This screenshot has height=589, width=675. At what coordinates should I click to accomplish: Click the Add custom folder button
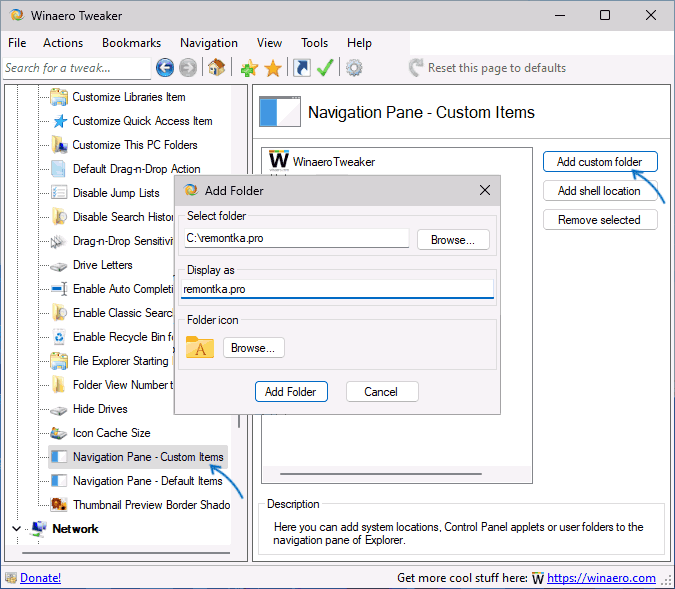(x=600, y=161)
